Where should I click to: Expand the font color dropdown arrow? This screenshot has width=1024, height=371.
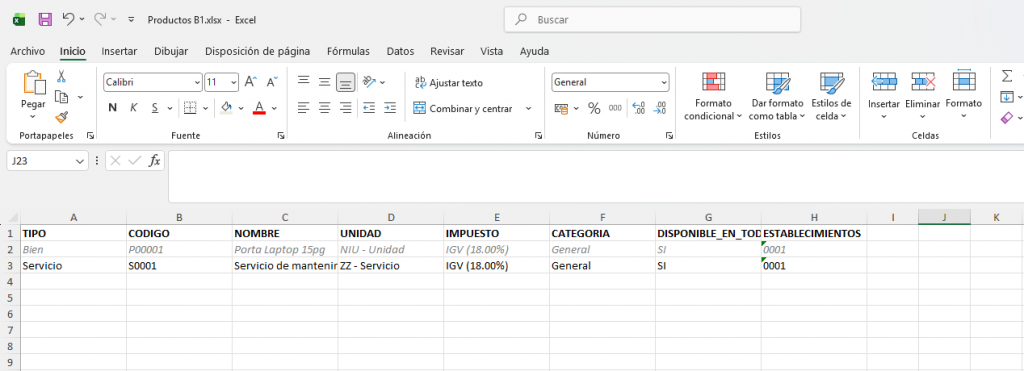point(274,108)
